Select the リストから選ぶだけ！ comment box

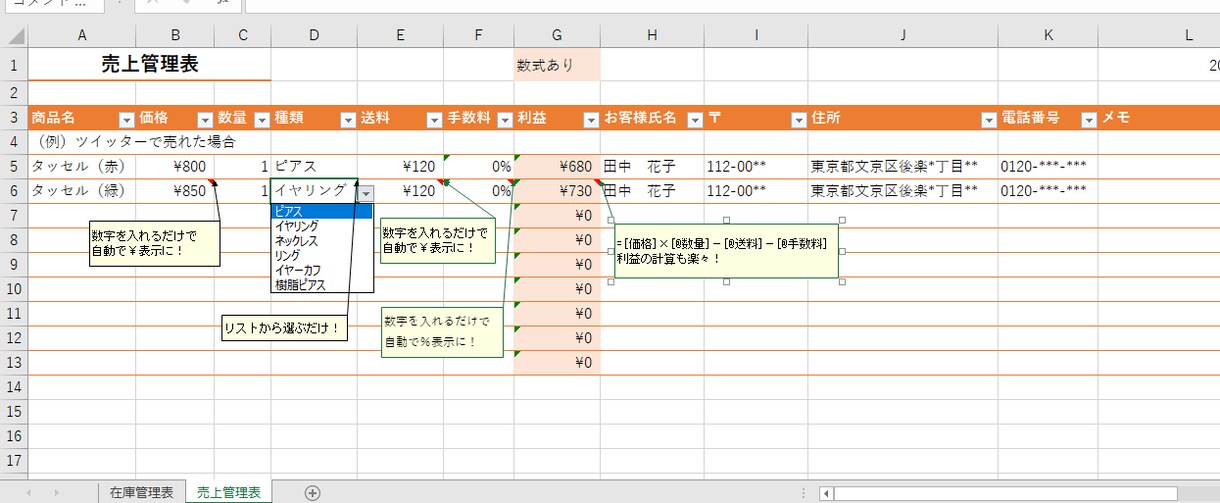point(285,330)
